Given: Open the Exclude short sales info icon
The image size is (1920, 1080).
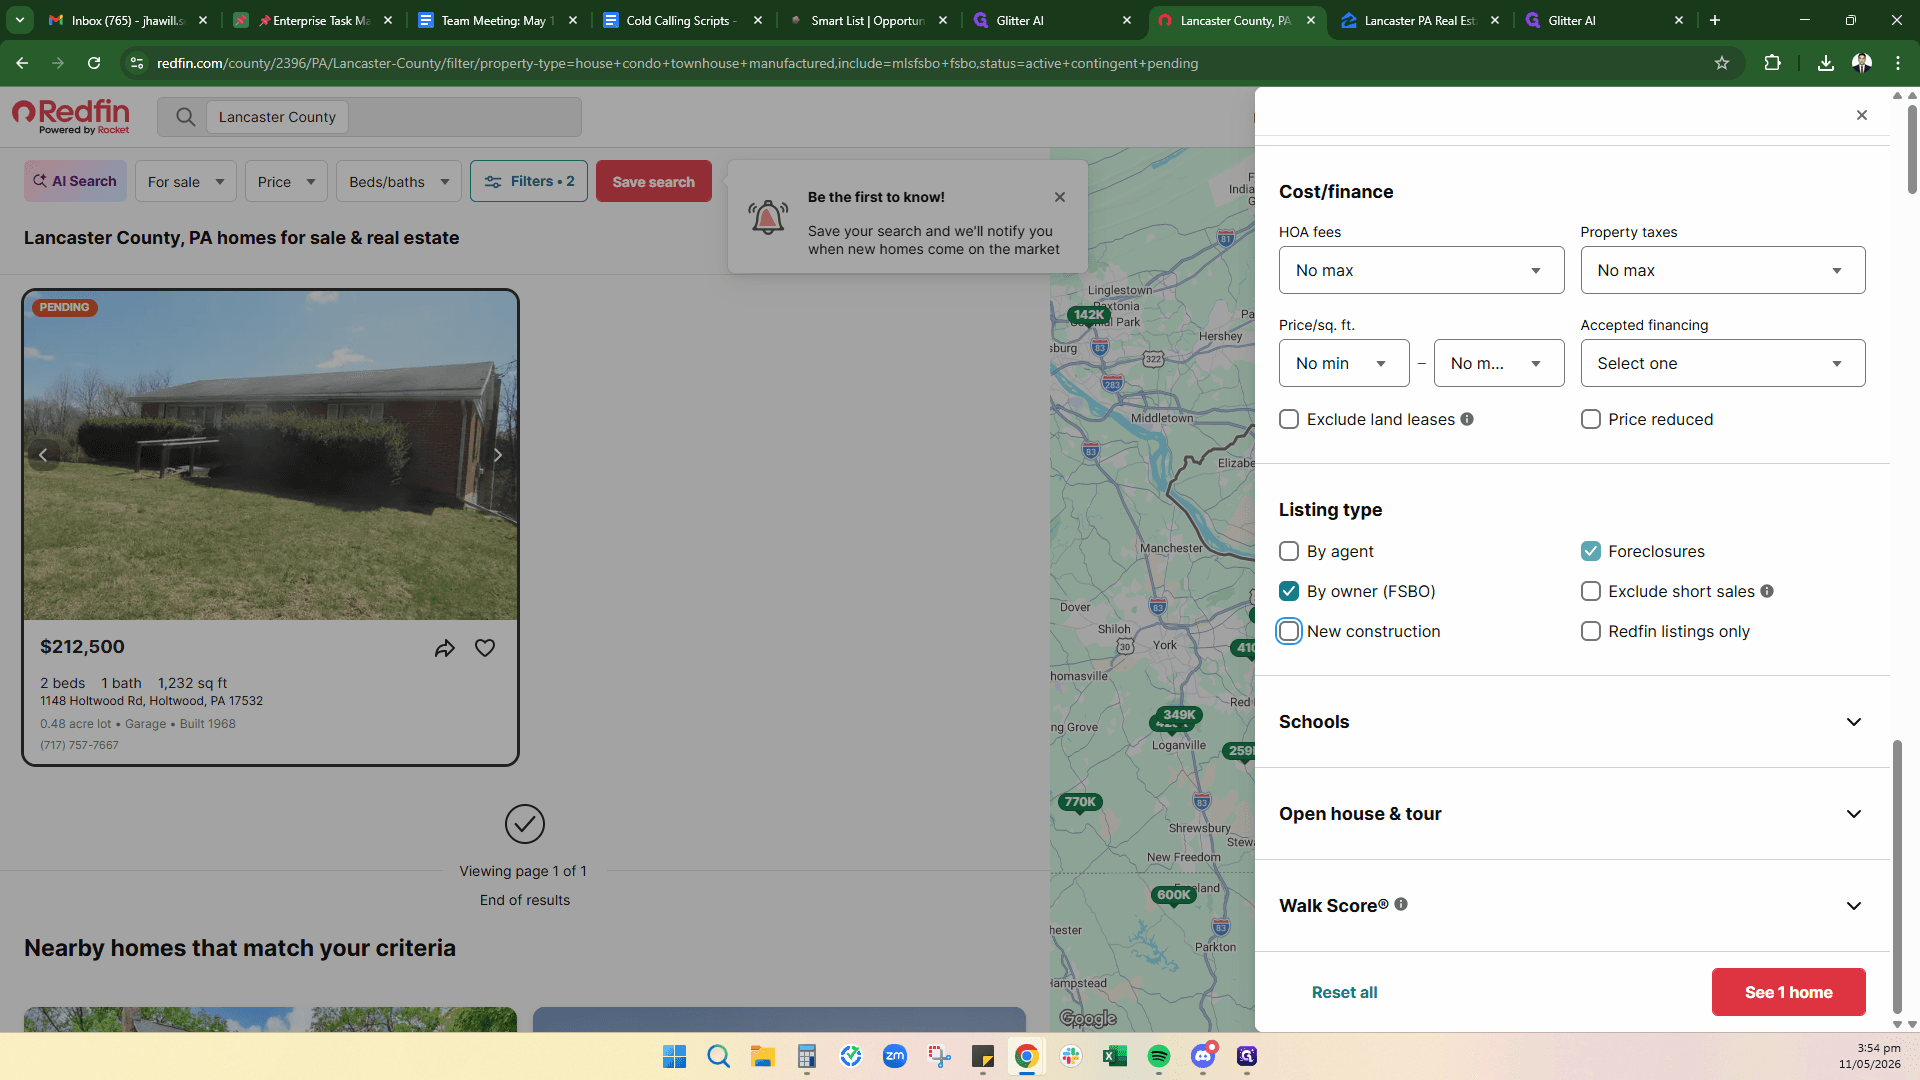Looking at the screenshot, I should (x=1767, y=591).
